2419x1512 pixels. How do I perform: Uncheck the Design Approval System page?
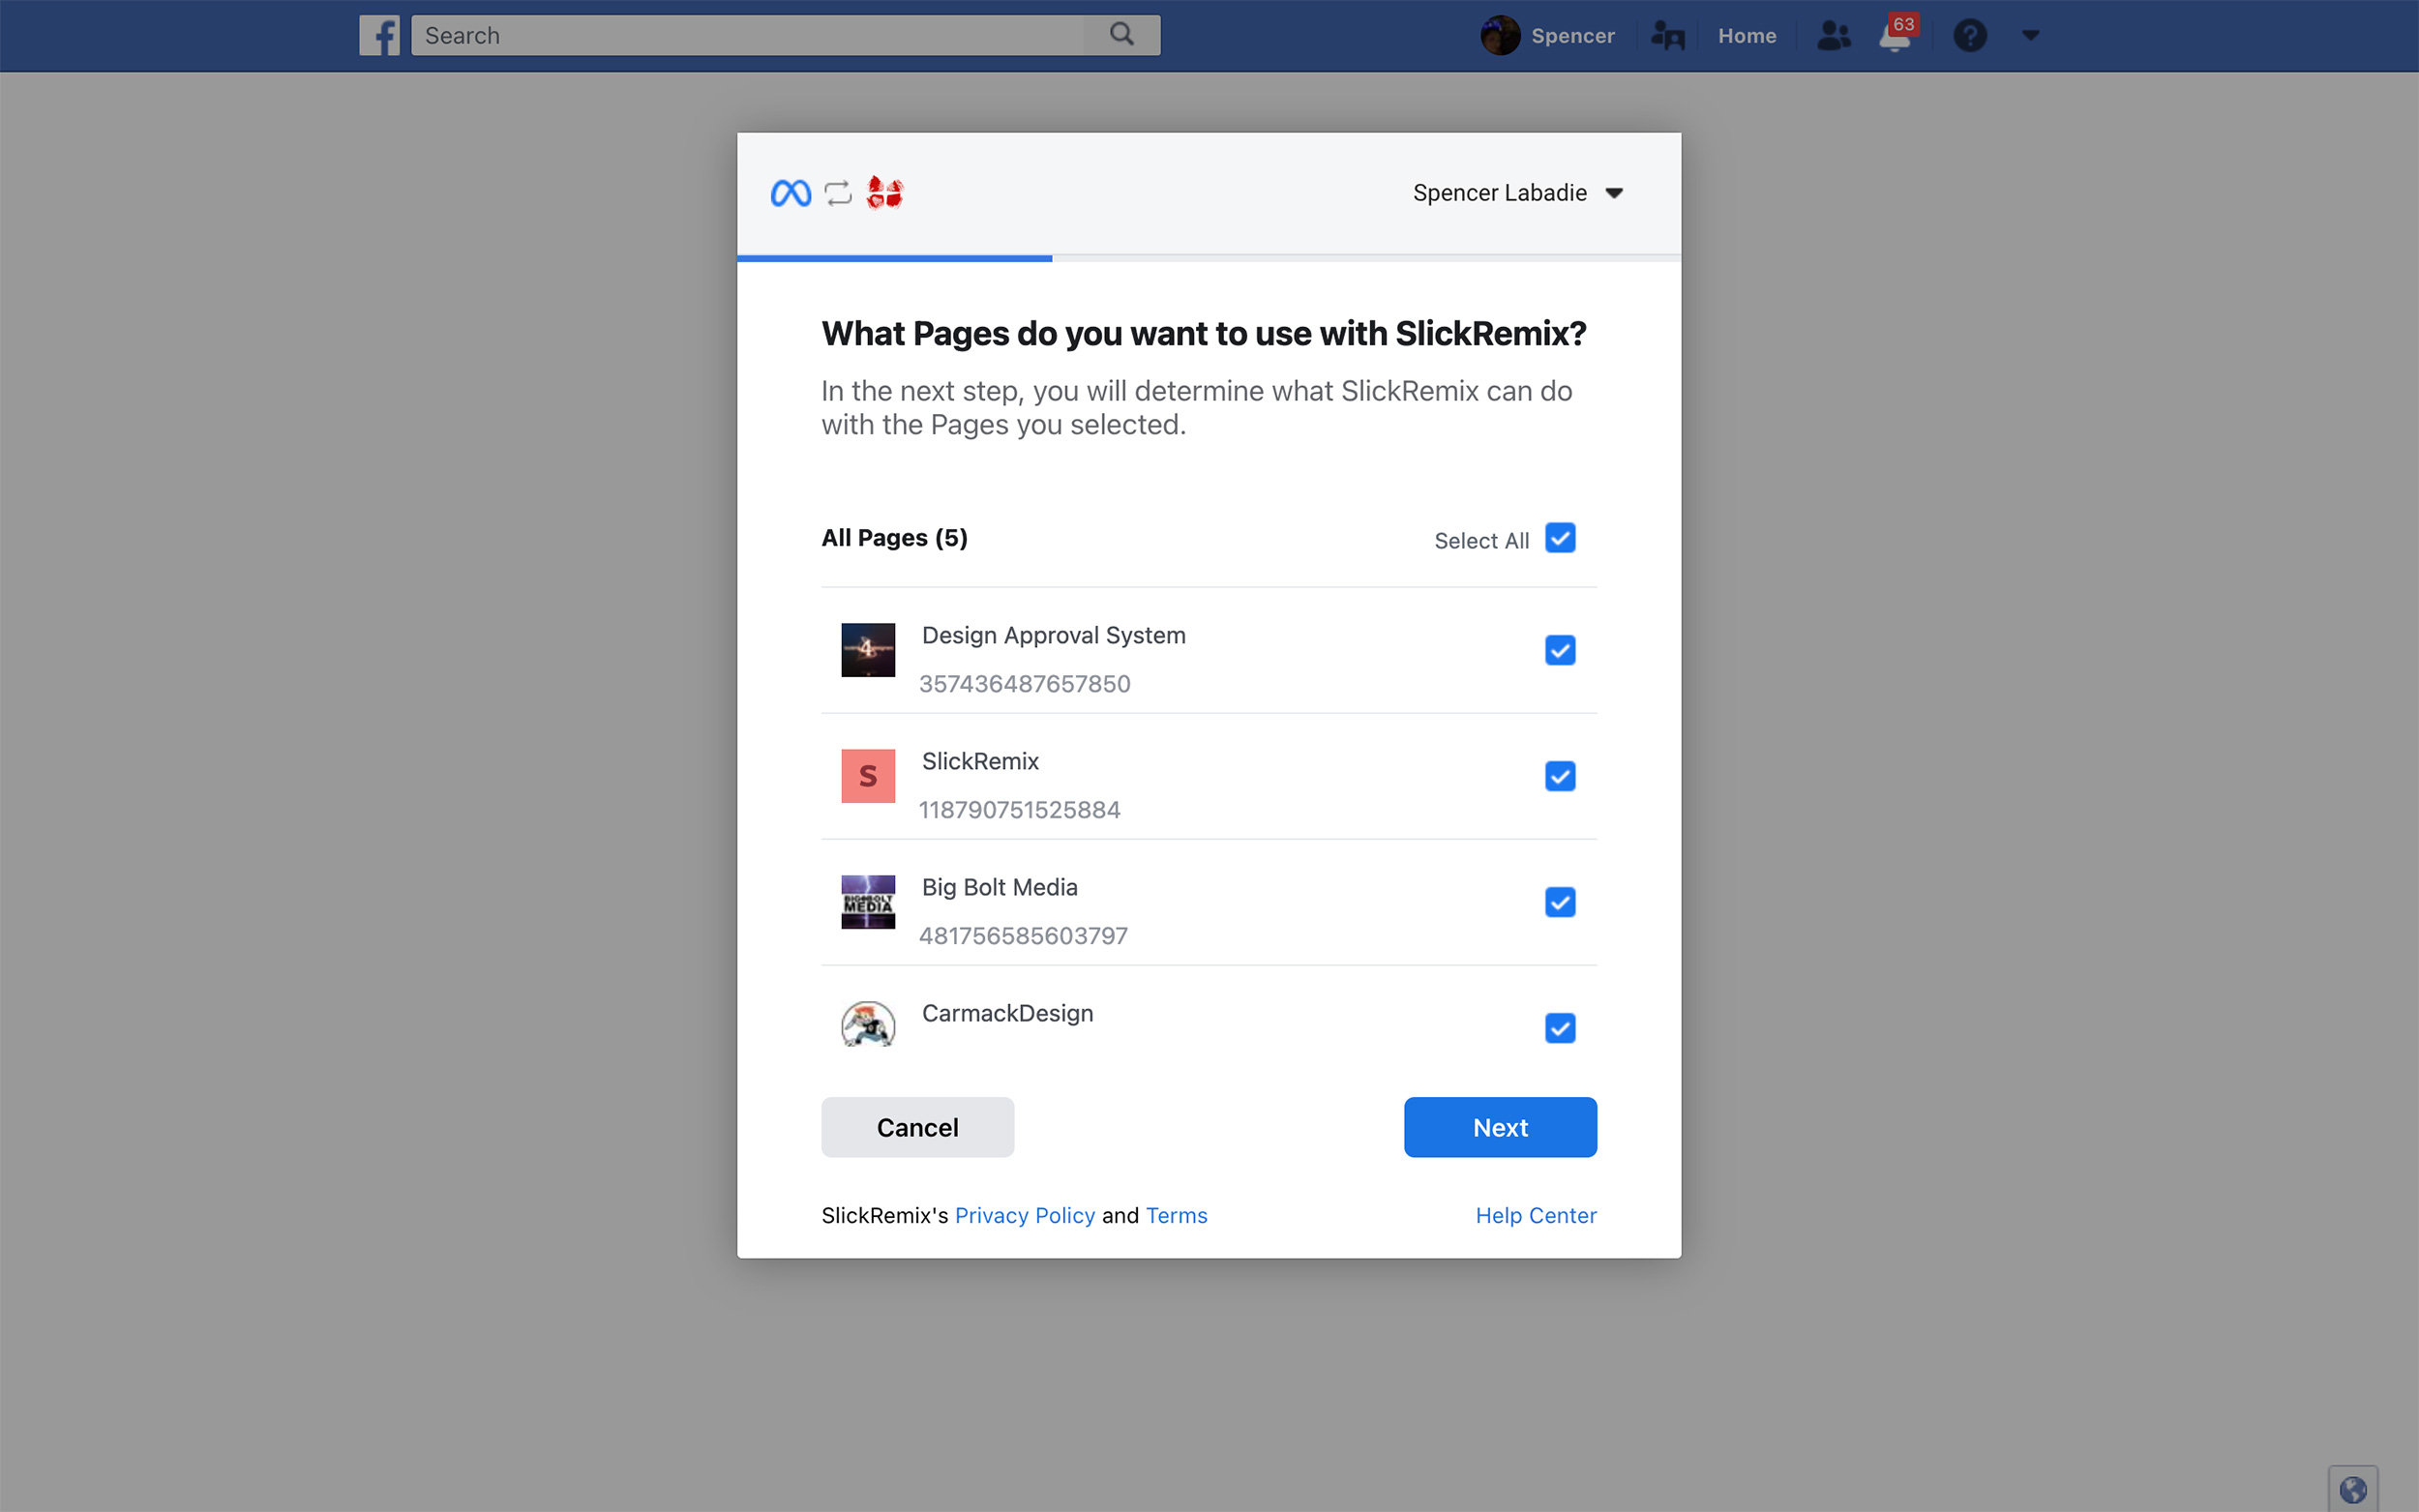pos(1560,650)
